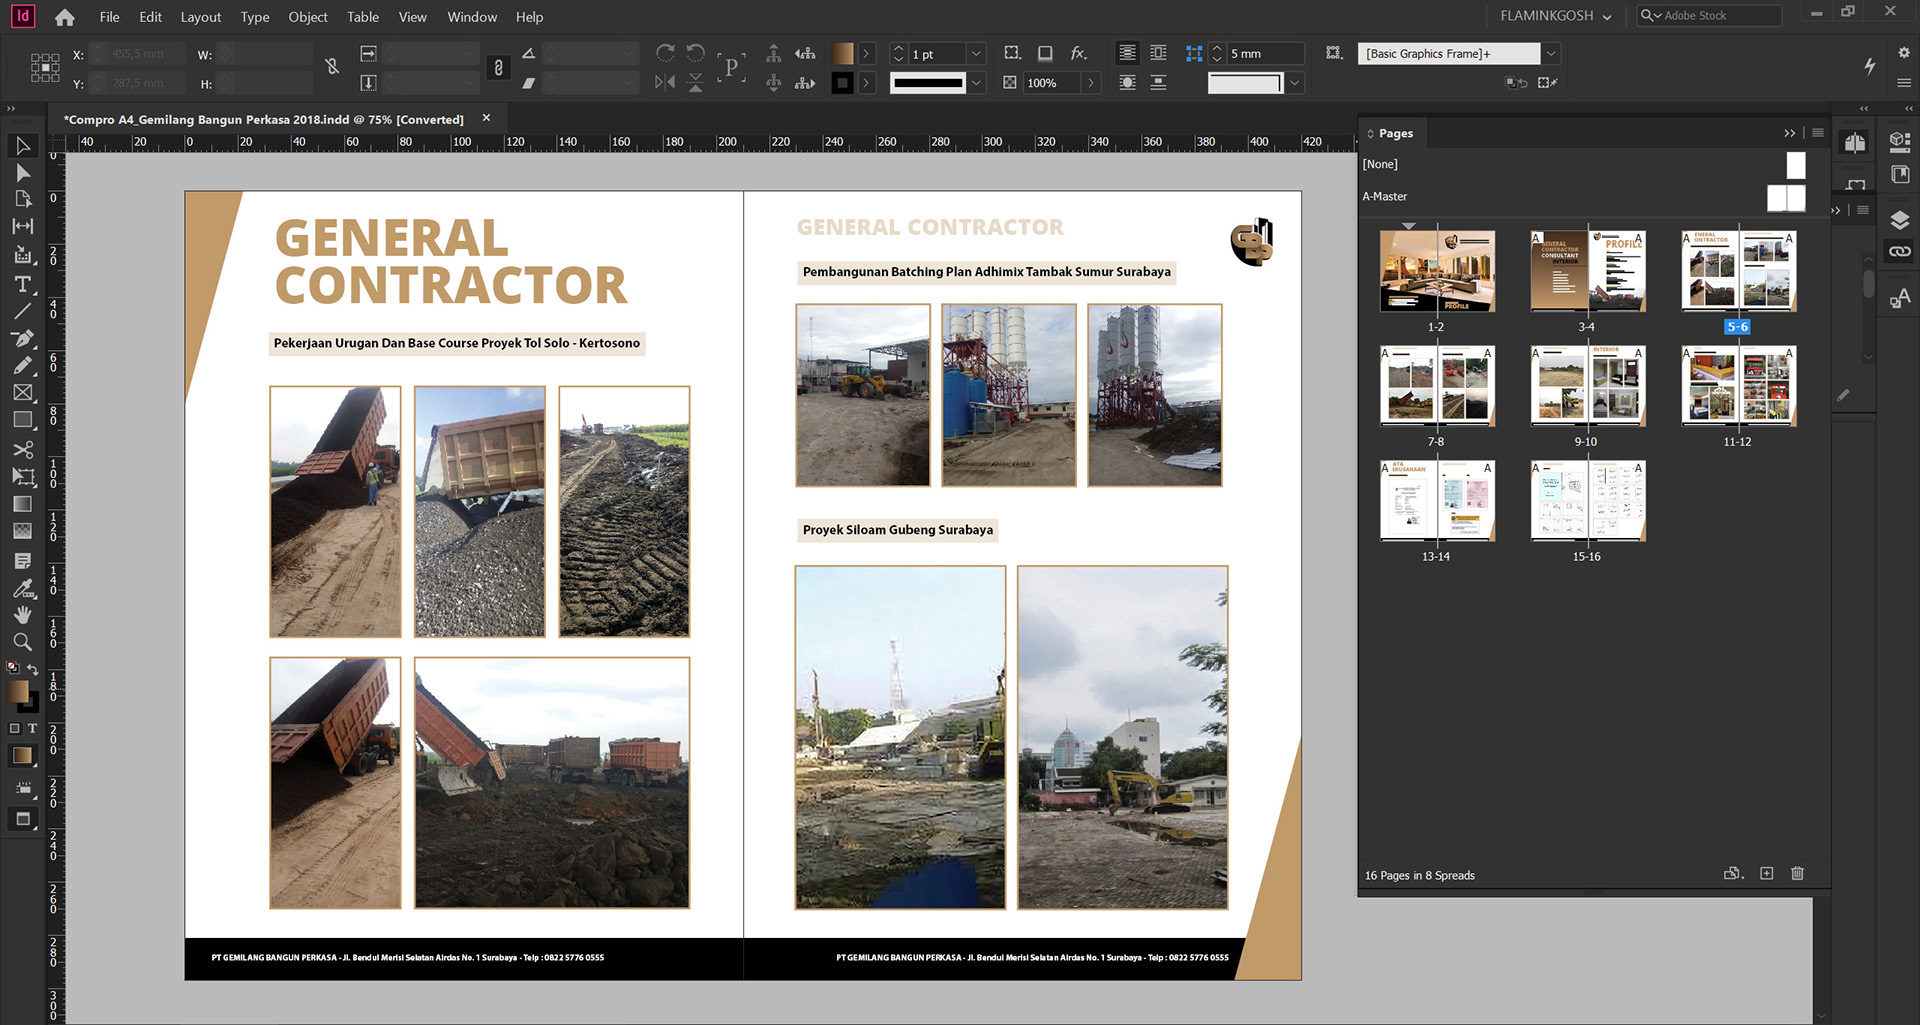Click the delete selected pages trash icon
The image size is (1920, 1025).
(1797, 874)
